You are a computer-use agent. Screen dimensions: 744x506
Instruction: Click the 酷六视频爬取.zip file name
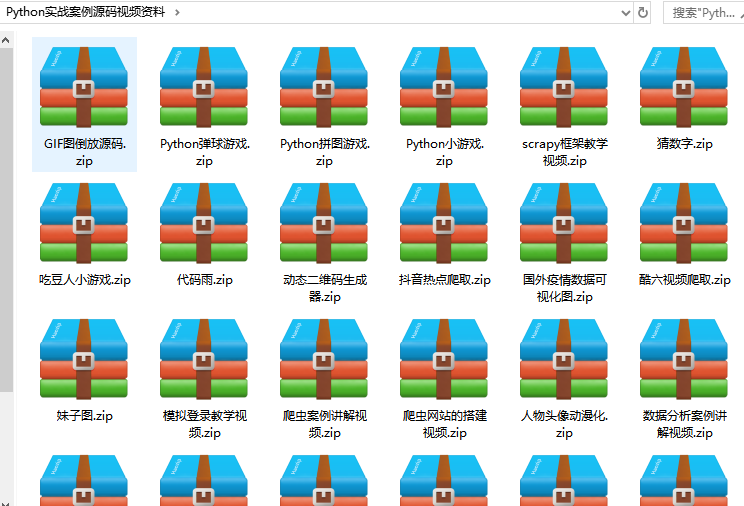(x=685, y=280)
